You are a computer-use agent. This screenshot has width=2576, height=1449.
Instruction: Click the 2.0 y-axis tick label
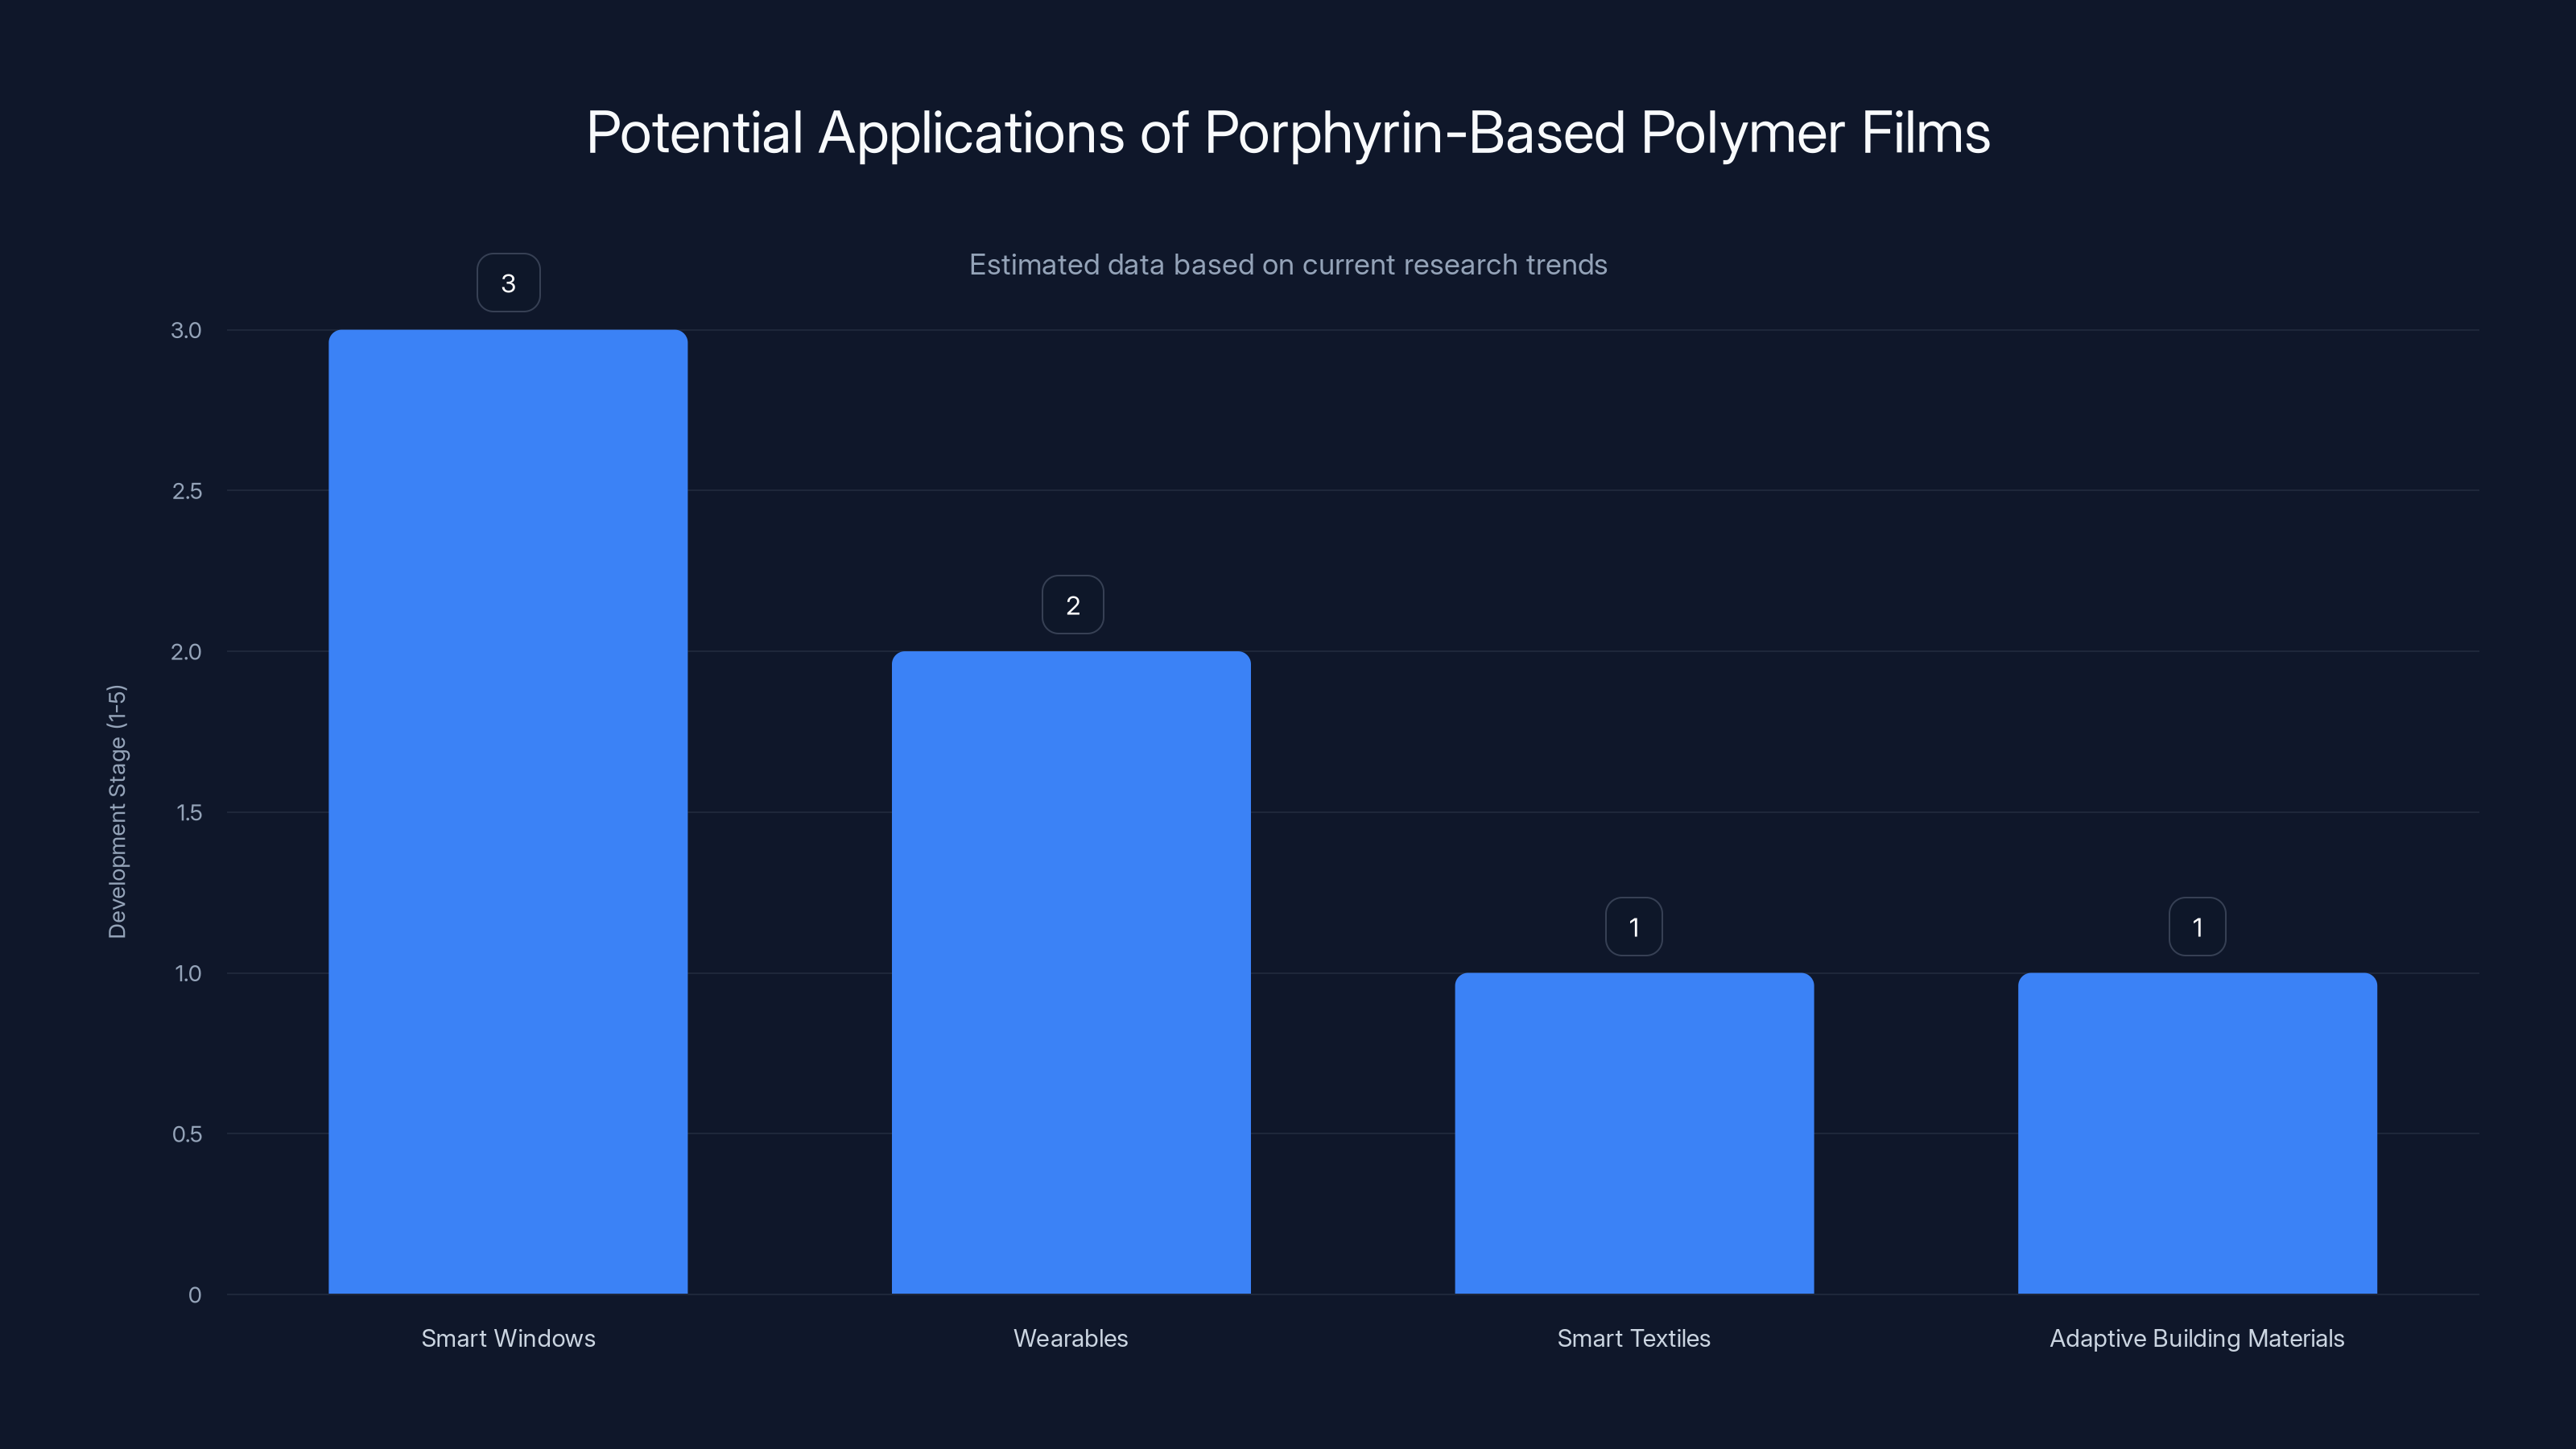(x=186, y=652)
